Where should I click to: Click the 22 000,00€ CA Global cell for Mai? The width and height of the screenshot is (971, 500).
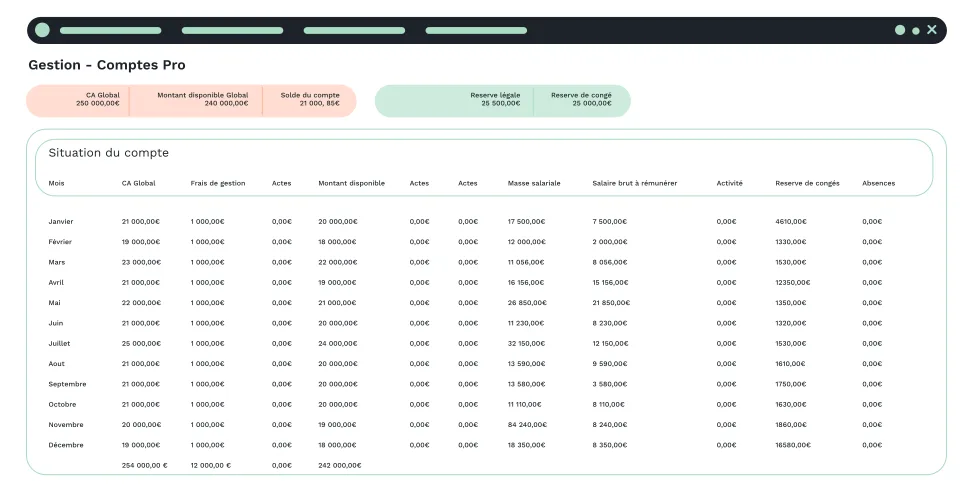point(141,303)
